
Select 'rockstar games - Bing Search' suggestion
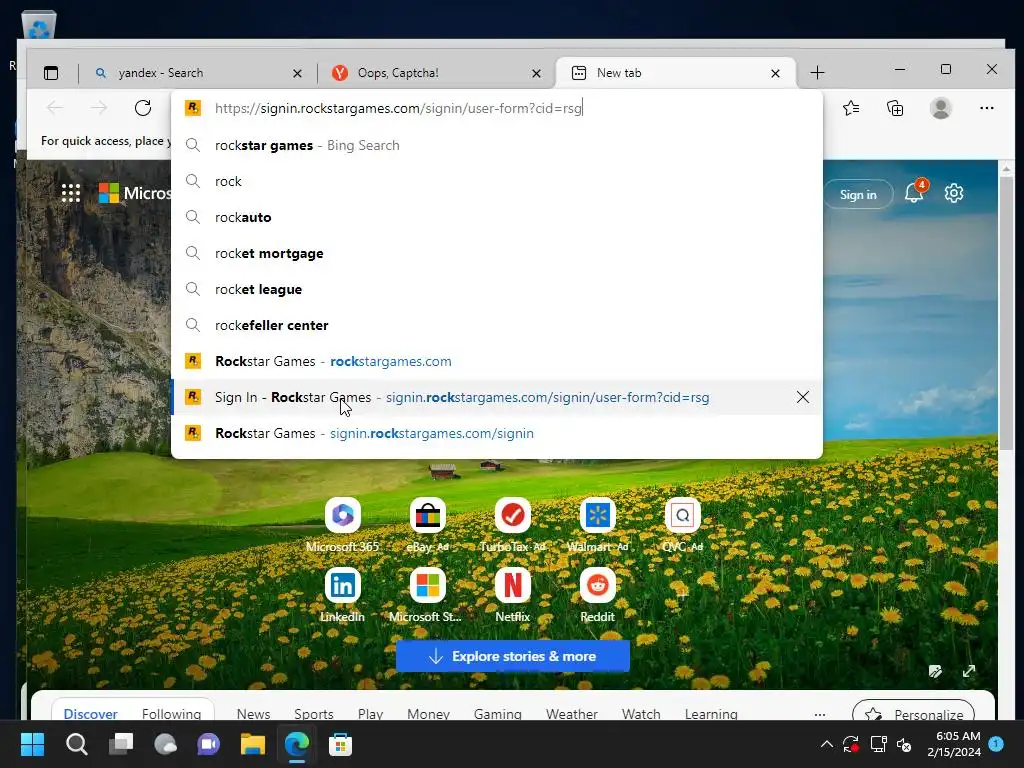(496, 145)
